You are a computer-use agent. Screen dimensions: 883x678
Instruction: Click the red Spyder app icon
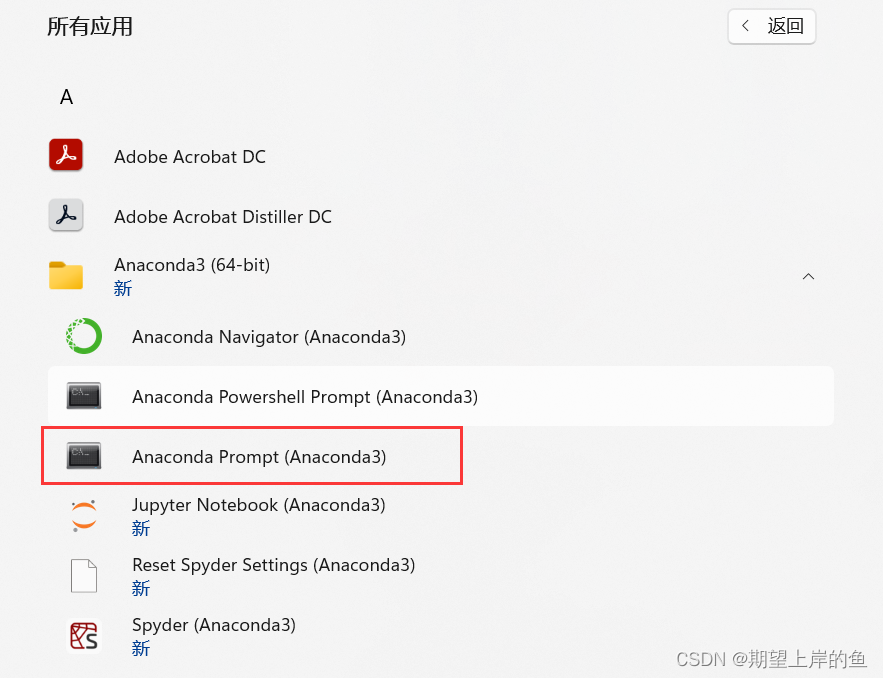click(84, 636)
